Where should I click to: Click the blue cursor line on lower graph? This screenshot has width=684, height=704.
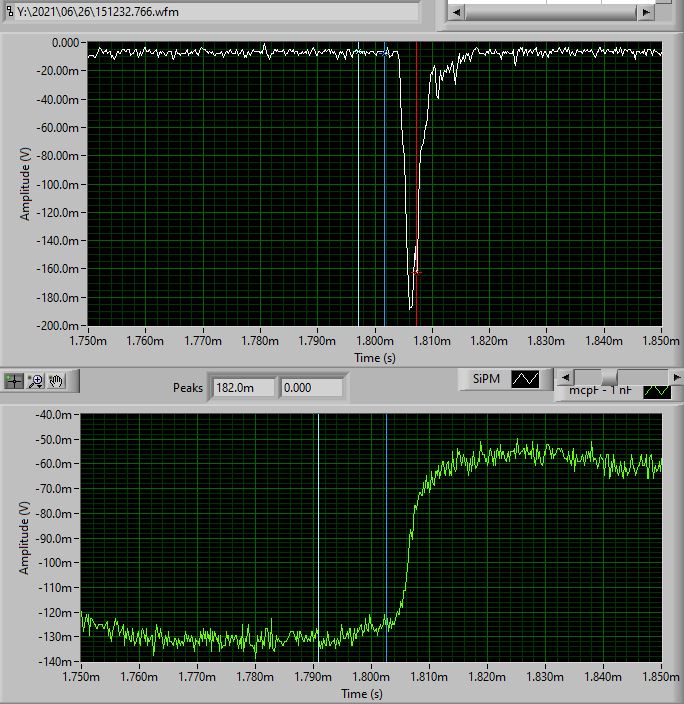pyautogui.click(x=386, y=537)
